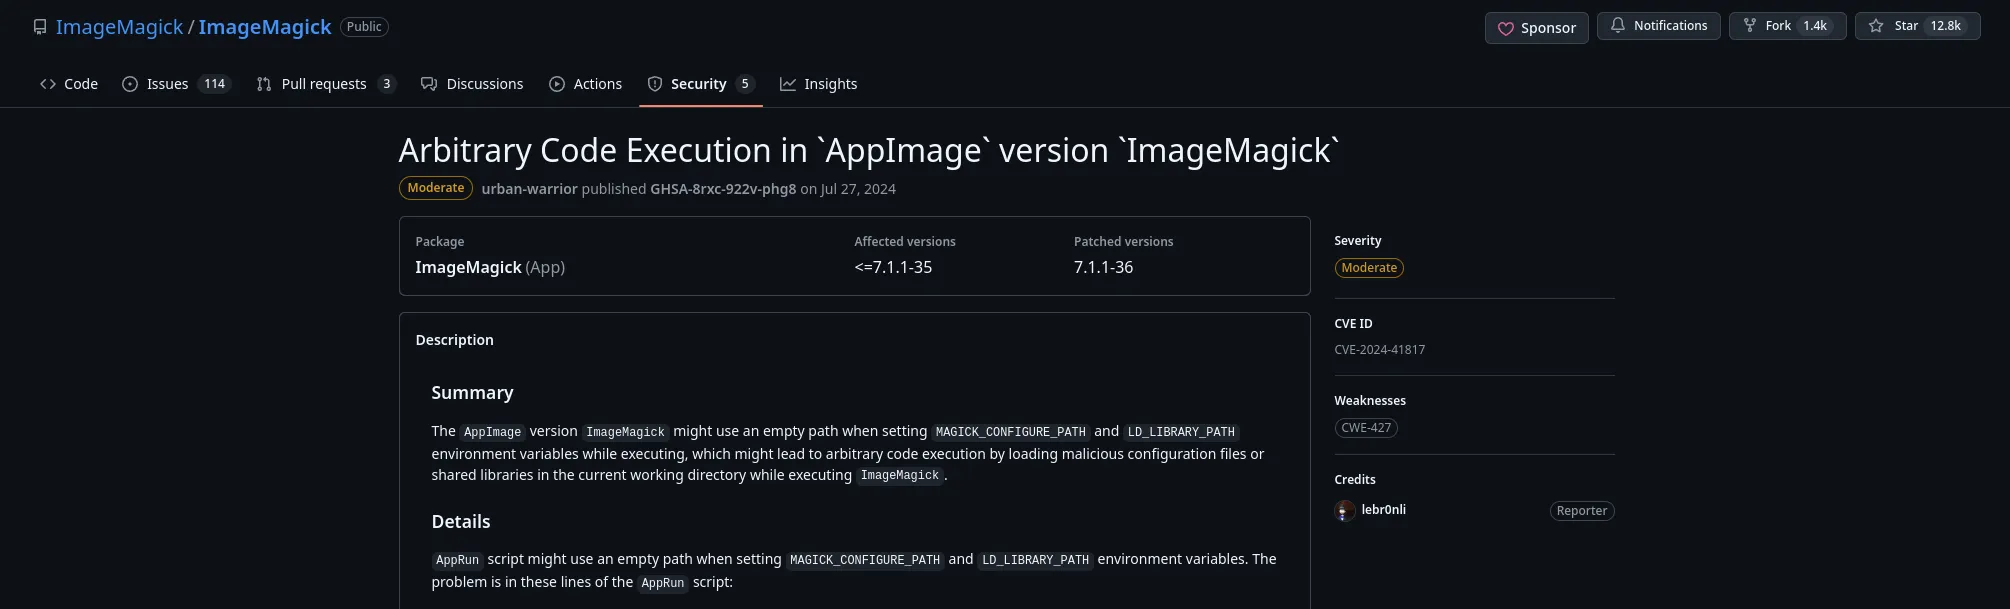Click the Pull requests counter 3
This screenshot has height=609, width=2010.
[386, 84]
